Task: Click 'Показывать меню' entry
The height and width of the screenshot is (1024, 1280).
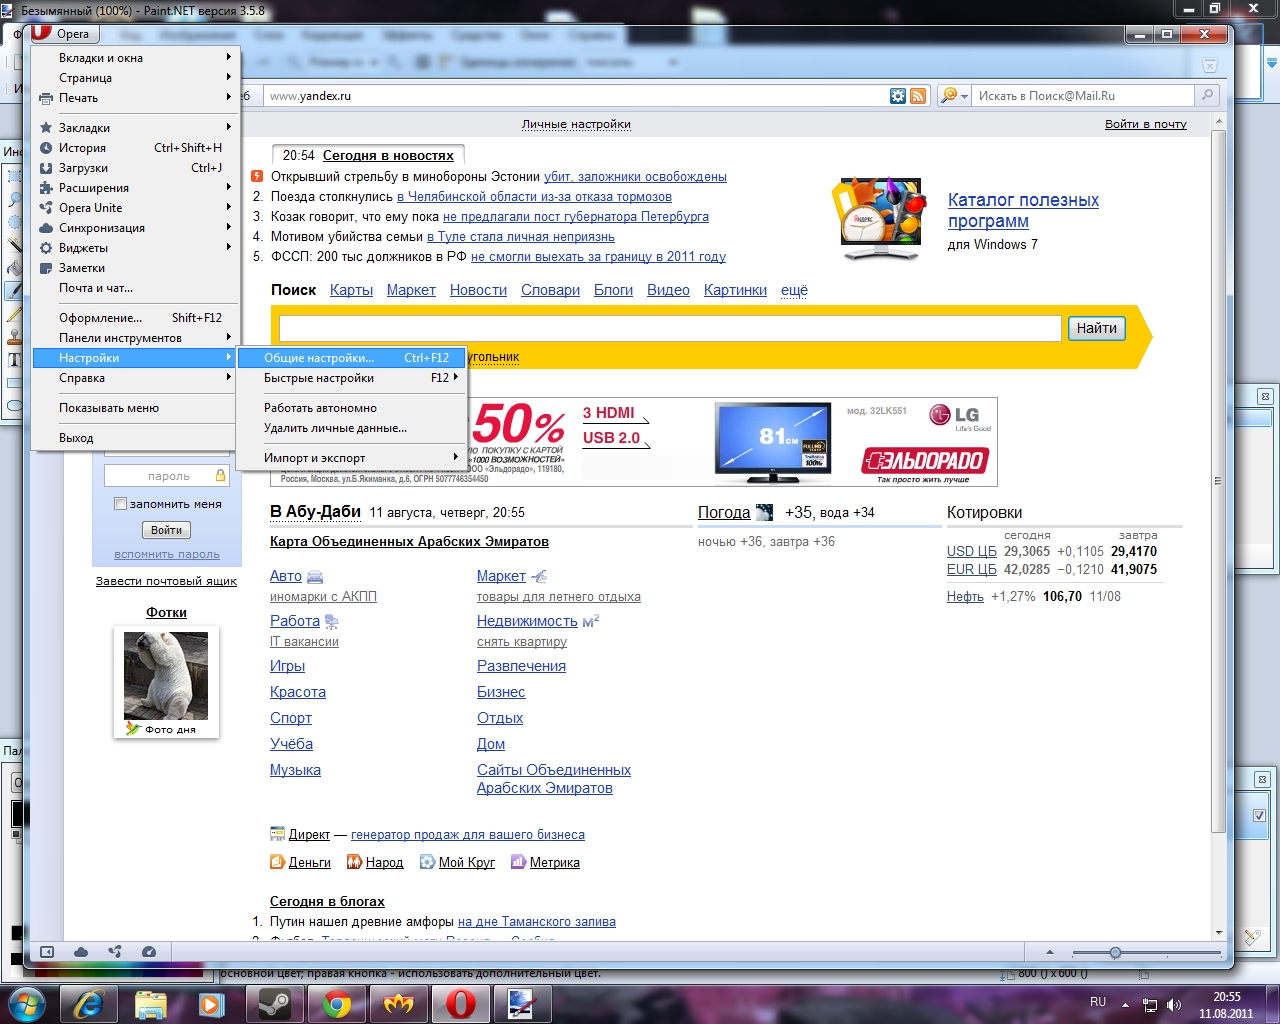Action: pos(136,408)
